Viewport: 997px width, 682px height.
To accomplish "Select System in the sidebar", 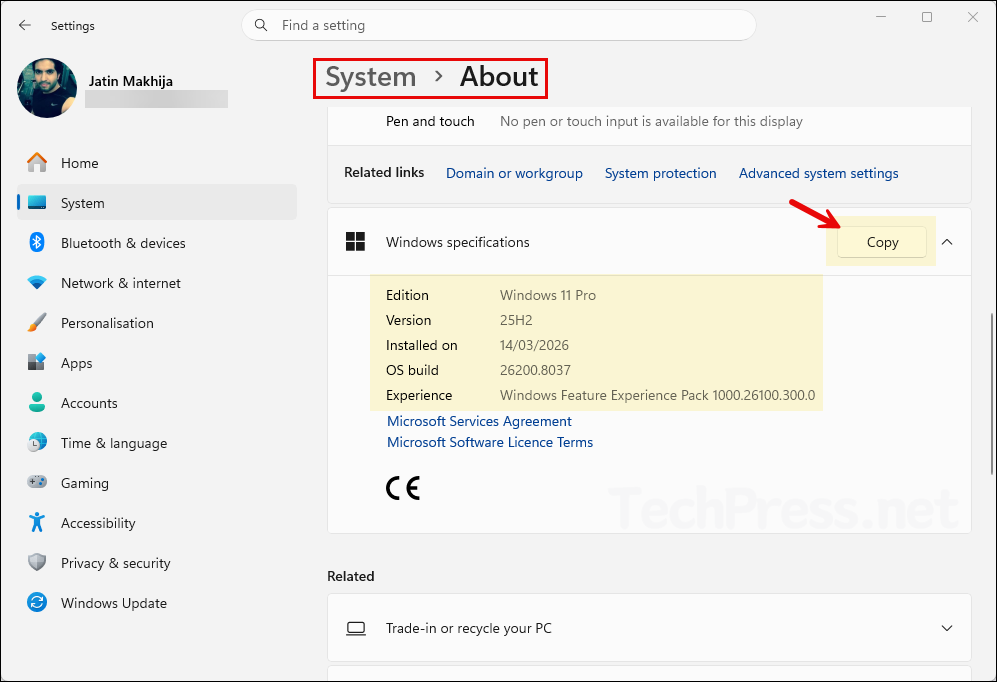I will 80,203.
